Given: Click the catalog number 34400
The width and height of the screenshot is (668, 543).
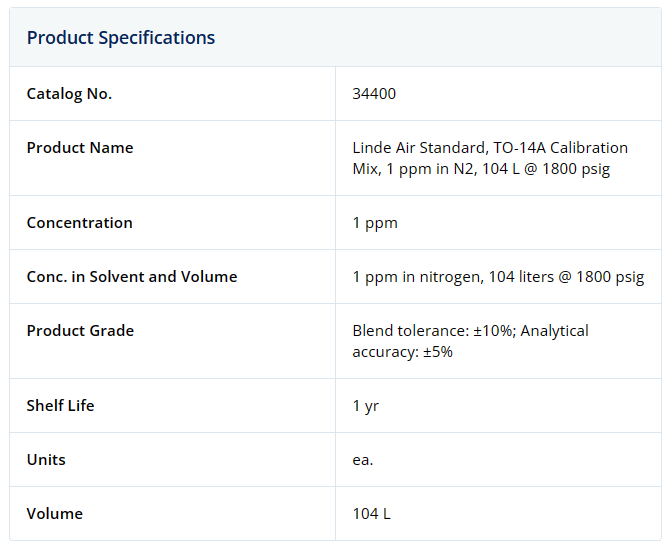Looking at the screenshot, I should pyautogui.click(x=374, y=94).
